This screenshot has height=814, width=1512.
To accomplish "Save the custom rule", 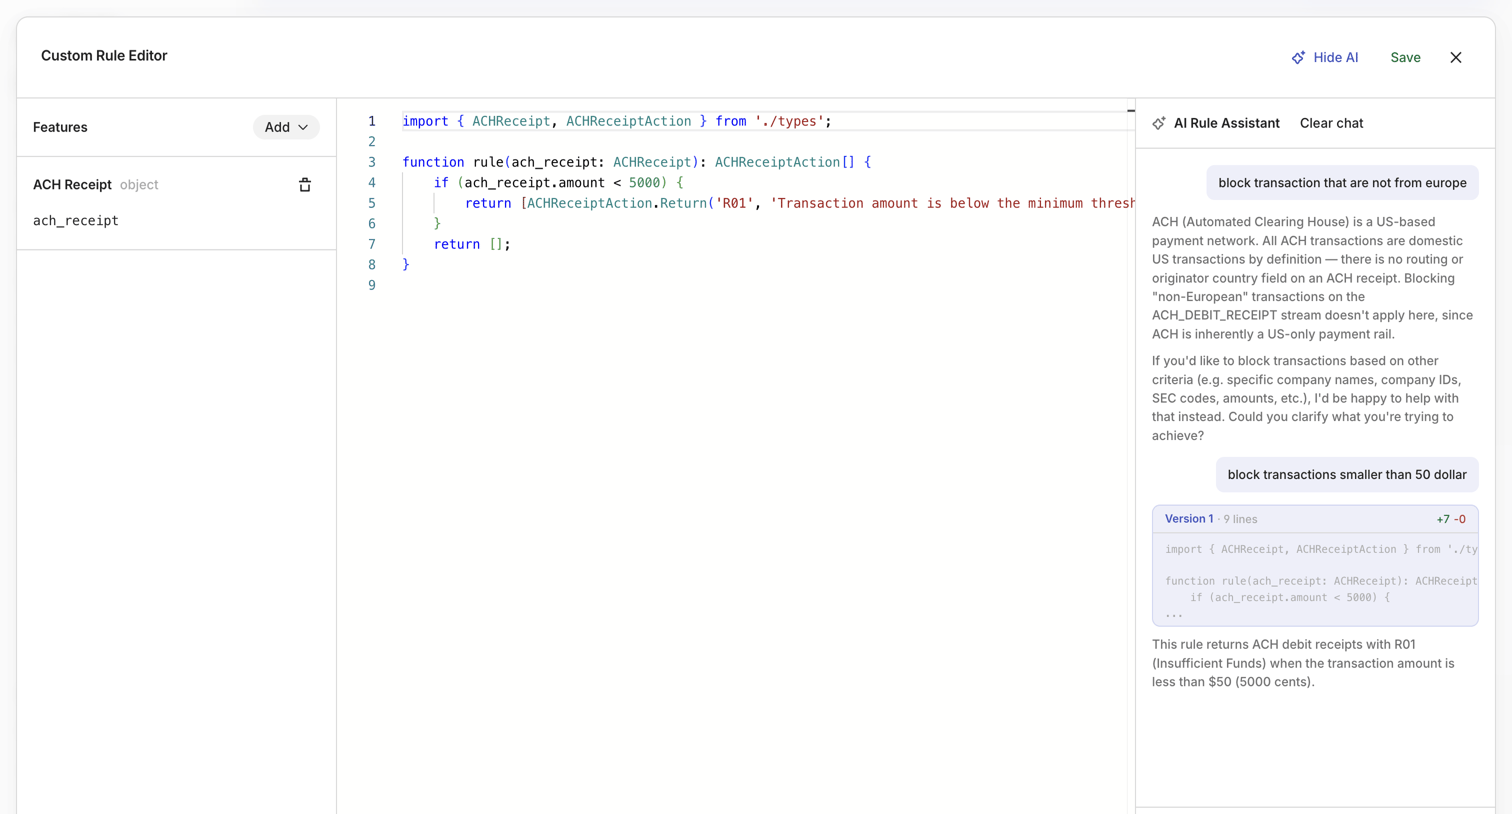I will (1405, 58).
